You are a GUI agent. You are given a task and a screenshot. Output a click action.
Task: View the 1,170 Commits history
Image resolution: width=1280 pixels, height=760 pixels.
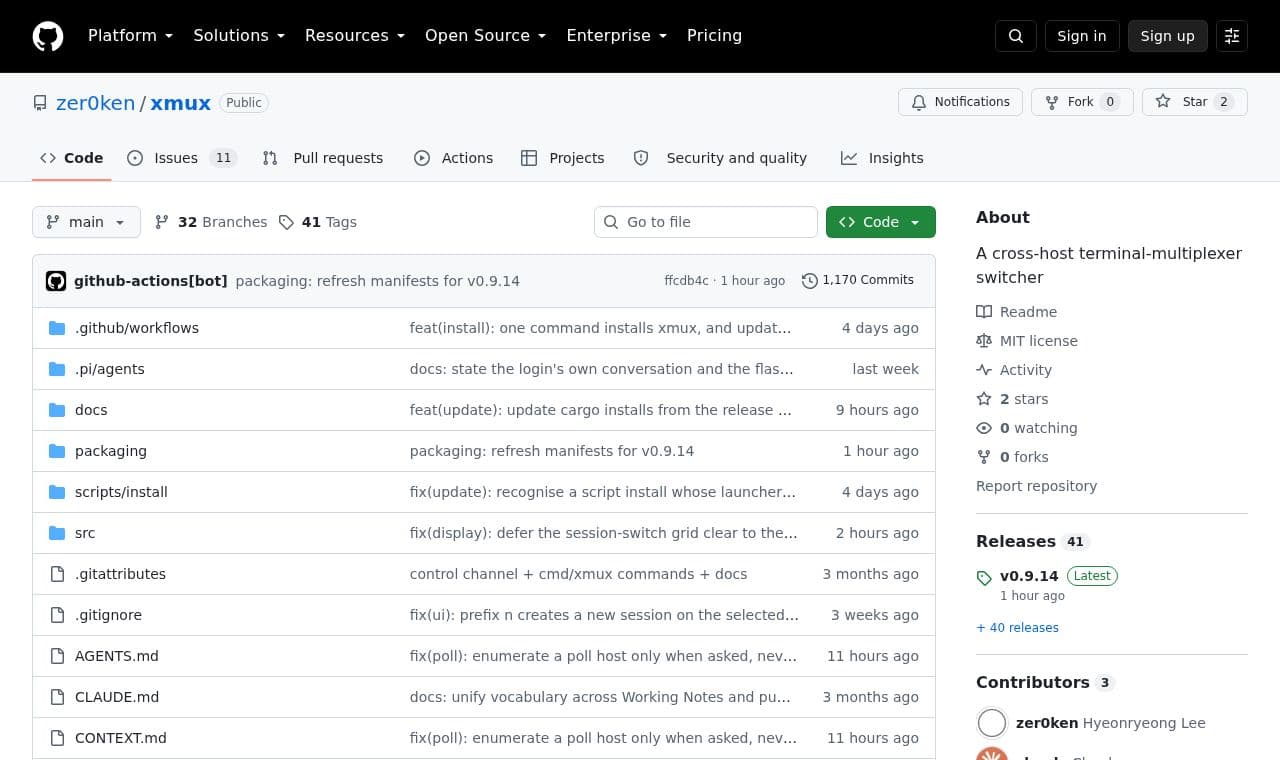858,281
